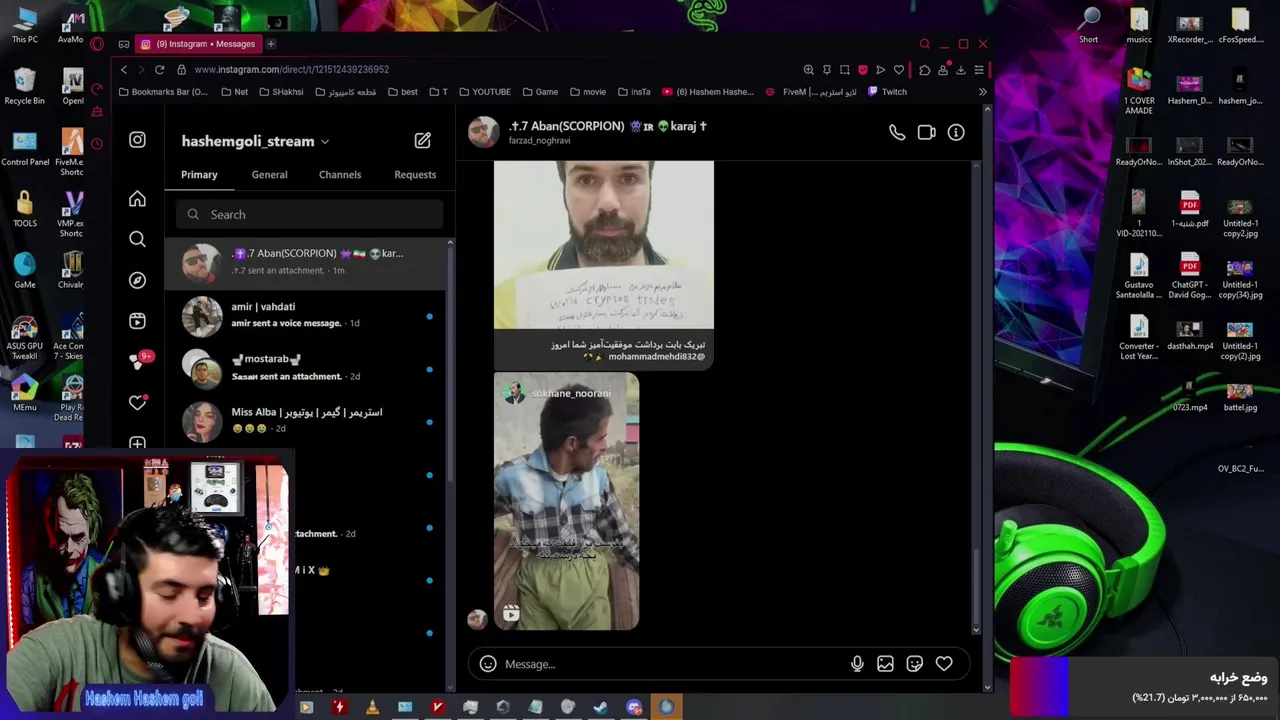Switch to the Primary tab
1280x720 pixels.
point(199,175)
